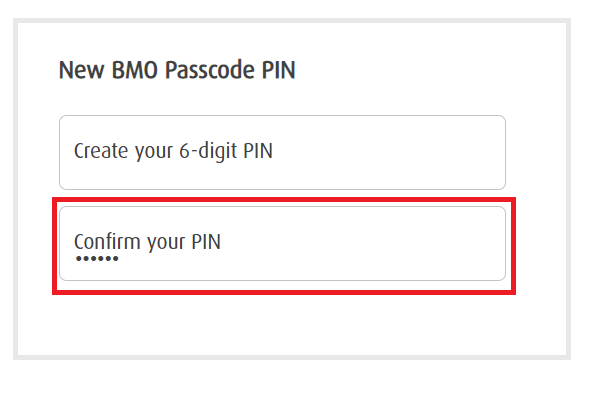The width and height of the screenshot is (594, 393).
Task: Click the red highlight border around Confirm field
Action: [x=284, y=199]
